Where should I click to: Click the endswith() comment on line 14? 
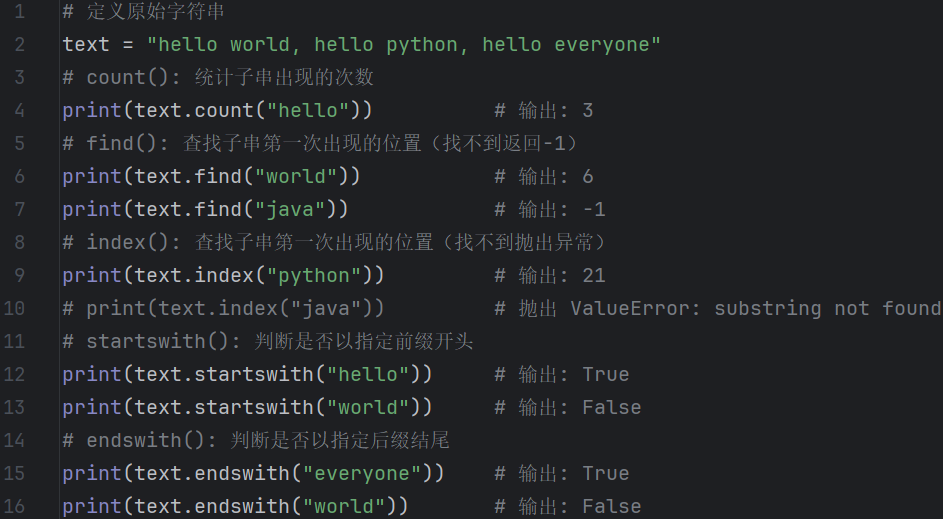click(256, 441)
